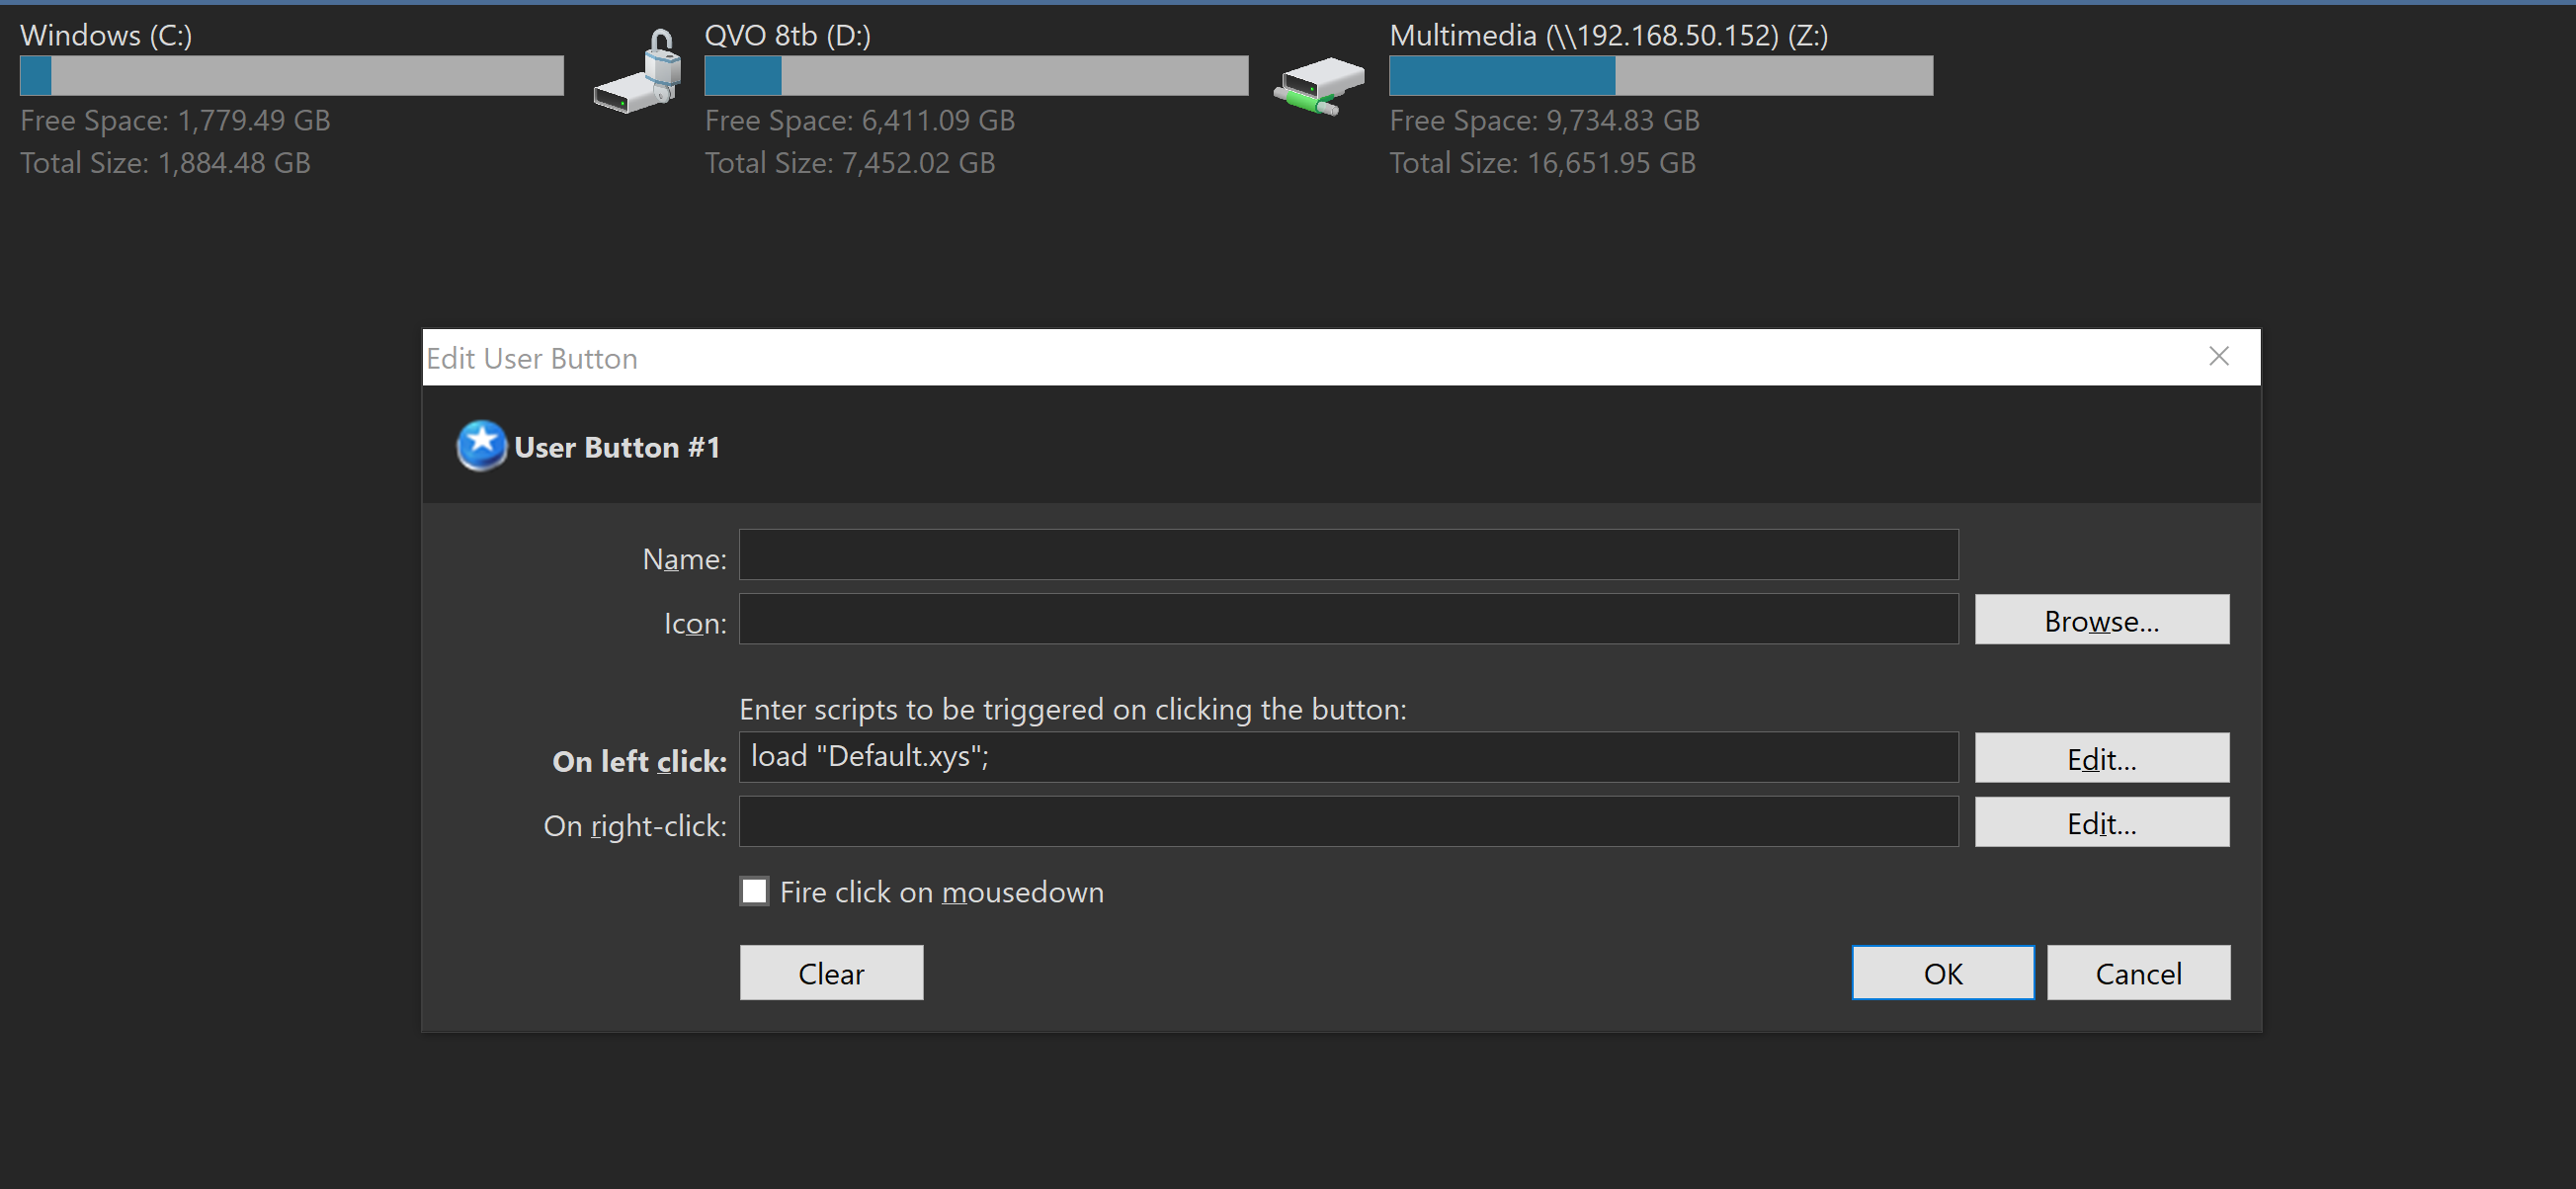Select the Windows (C:) drive label

(x=106, y=36)
